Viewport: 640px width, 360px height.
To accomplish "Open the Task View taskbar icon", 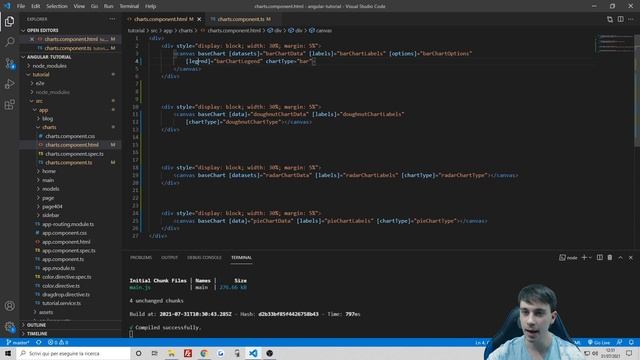I will pos(155,353).
